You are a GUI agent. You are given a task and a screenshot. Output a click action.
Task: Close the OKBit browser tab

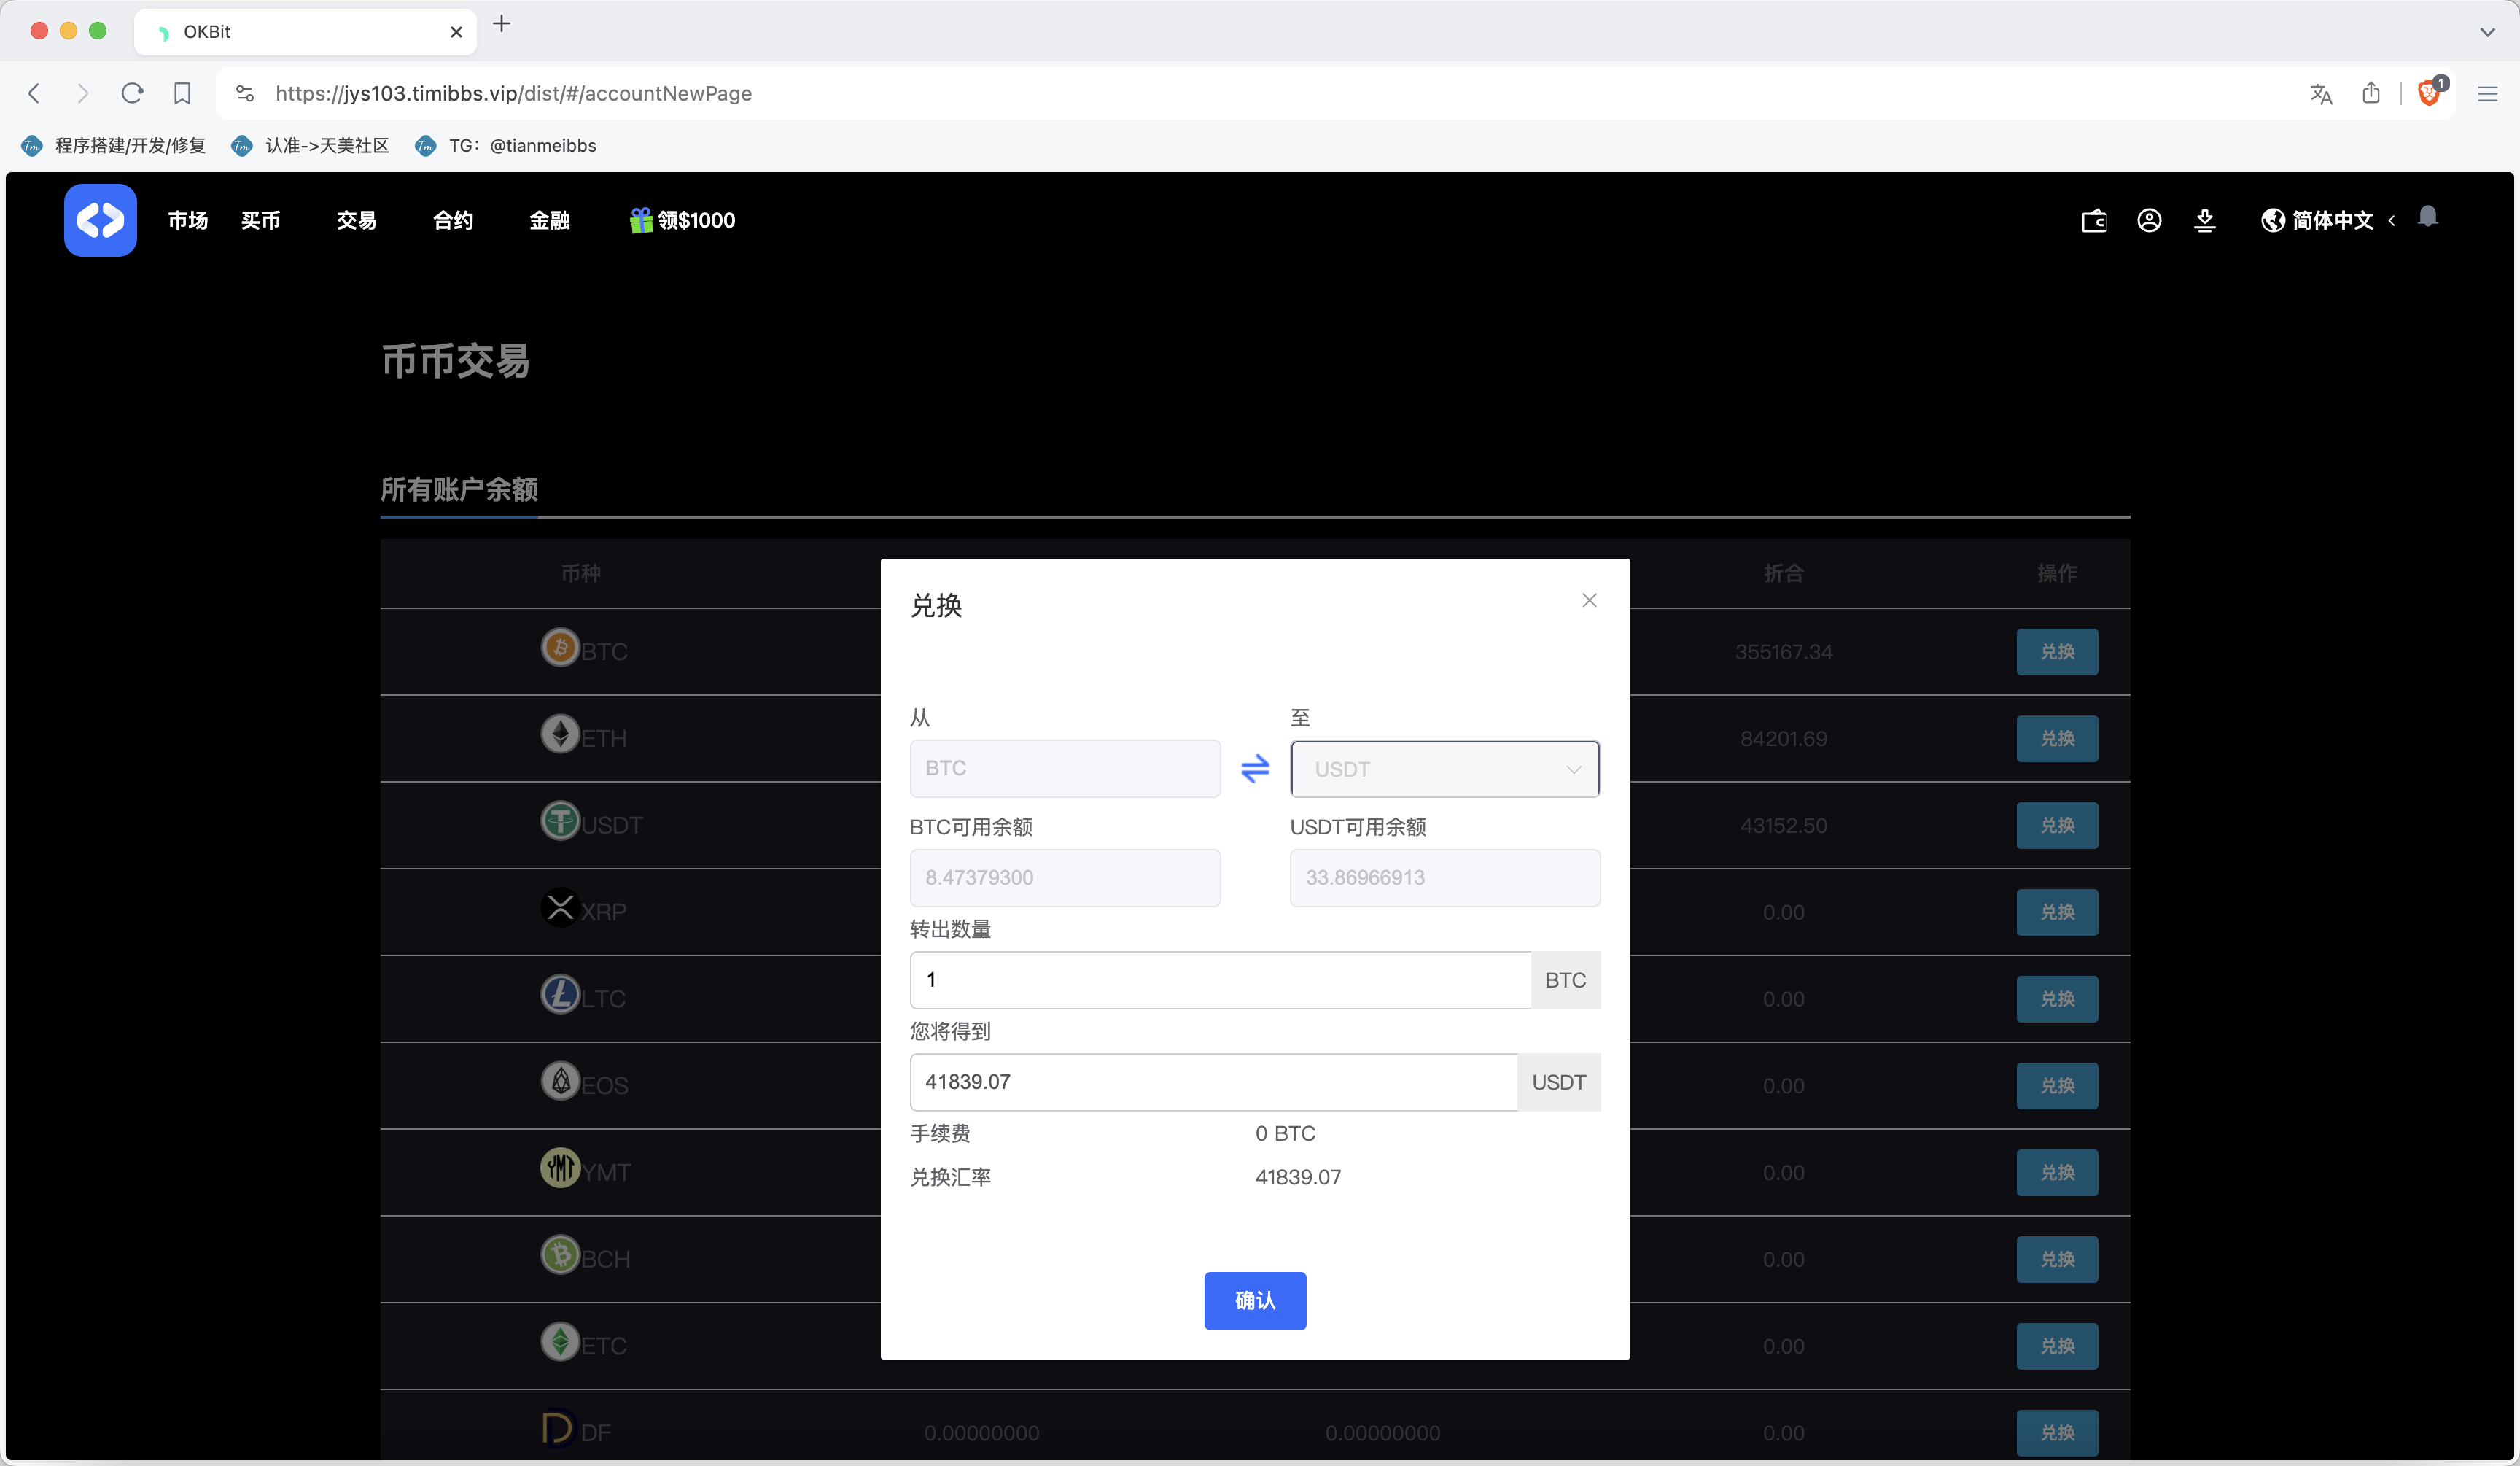point(456,32)
